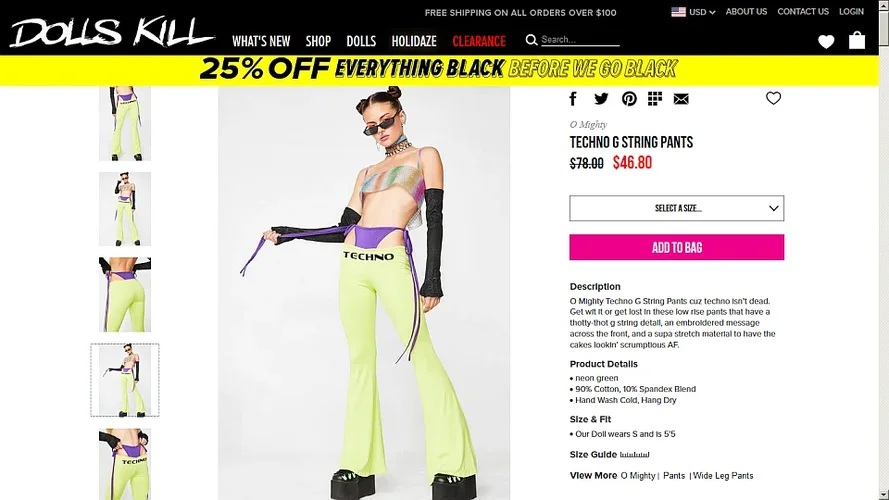Share via email envelope icon
Screen dimensions: 889x500
[x=681, y=99]
